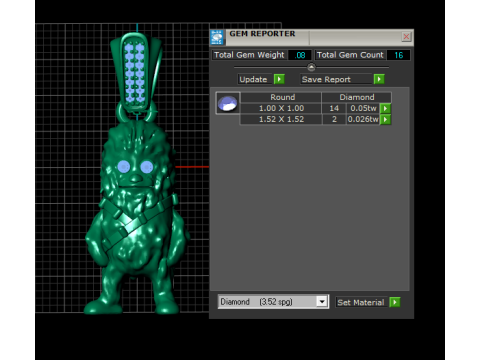This screenshot has width=480, height=360.
Task: Click the Total Gem Weight label
Action: pyautogui.click(x=249, y=55)
